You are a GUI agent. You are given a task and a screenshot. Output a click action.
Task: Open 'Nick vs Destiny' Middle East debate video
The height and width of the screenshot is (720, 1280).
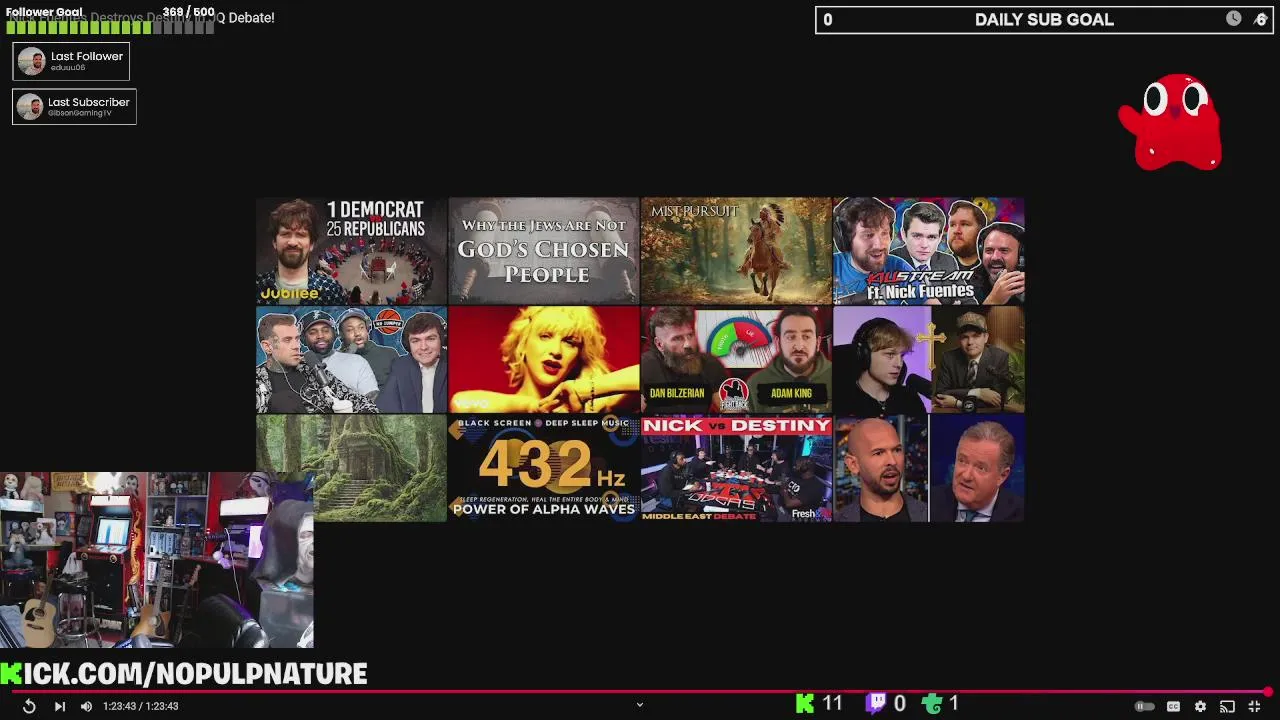(736, 468)
